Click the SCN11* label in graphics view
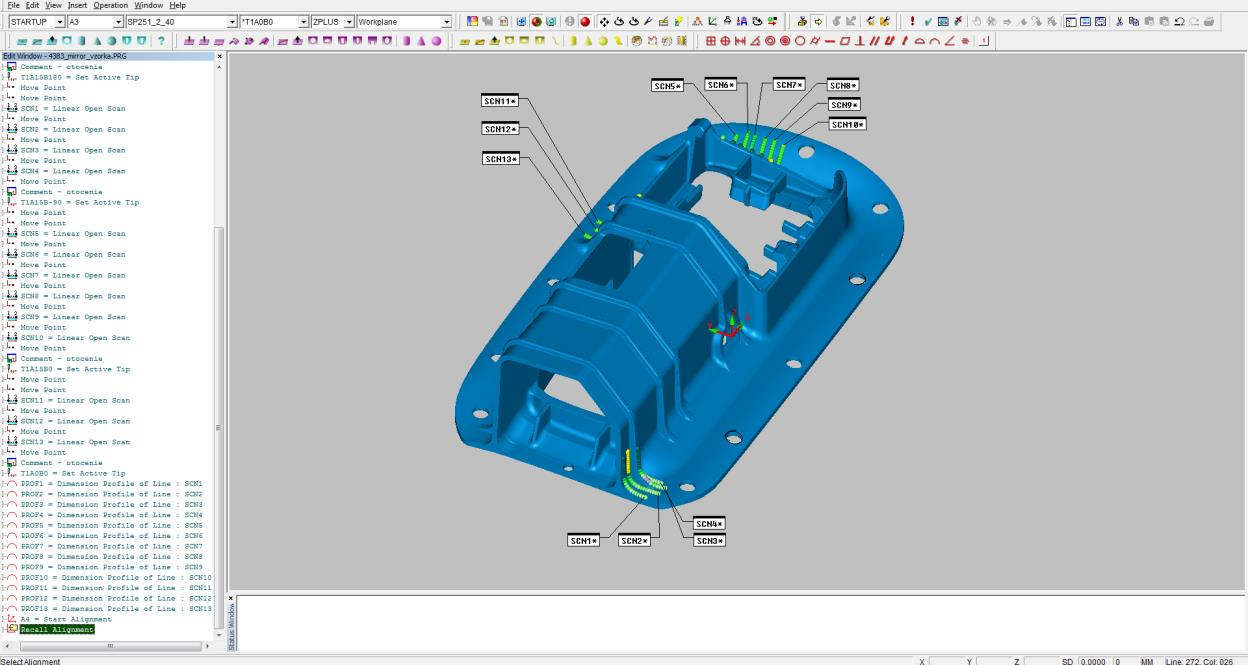Image resolution: width=1248 pixels, height=665 pixels. [500, 101]
